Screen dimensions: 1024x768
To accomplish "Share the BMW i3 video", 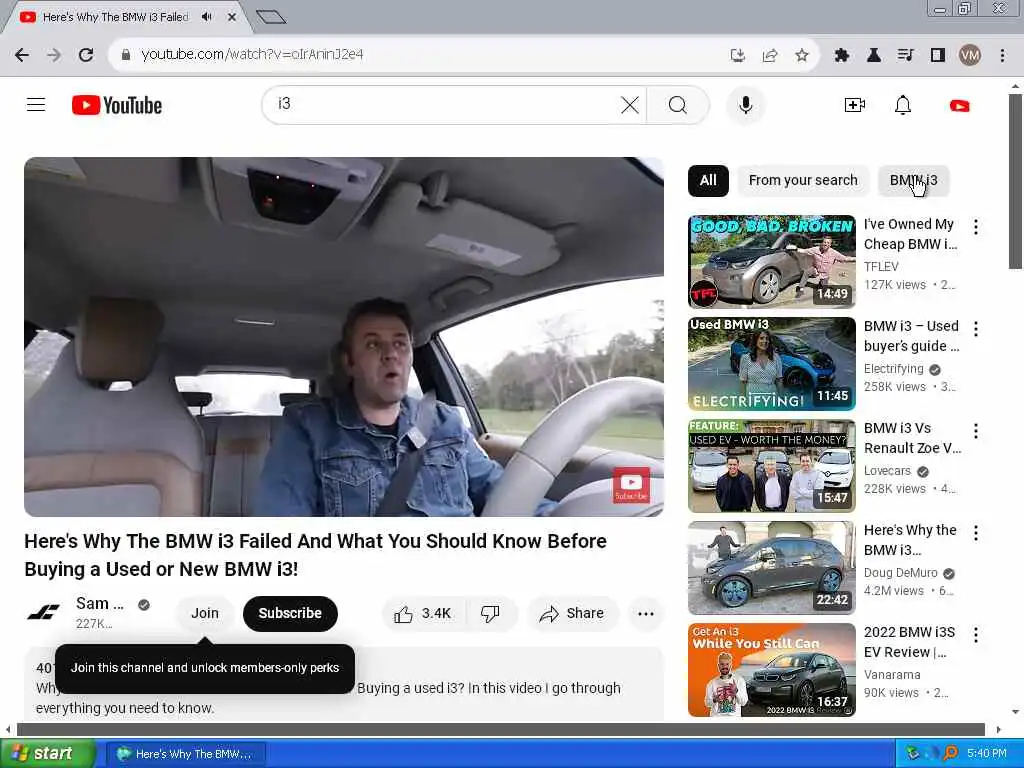I will pos(572,613).
